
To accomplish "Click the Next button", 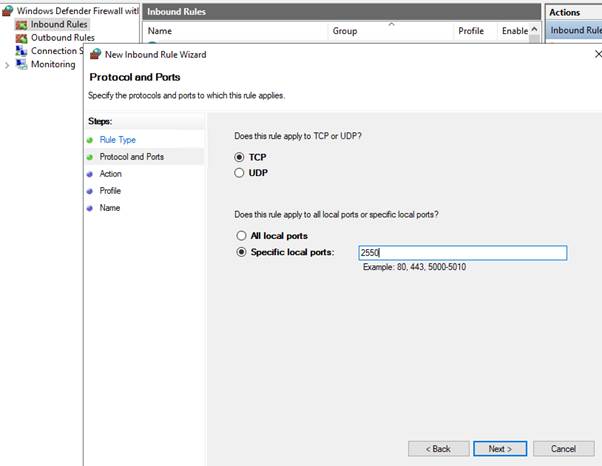I will coord(500,449).
